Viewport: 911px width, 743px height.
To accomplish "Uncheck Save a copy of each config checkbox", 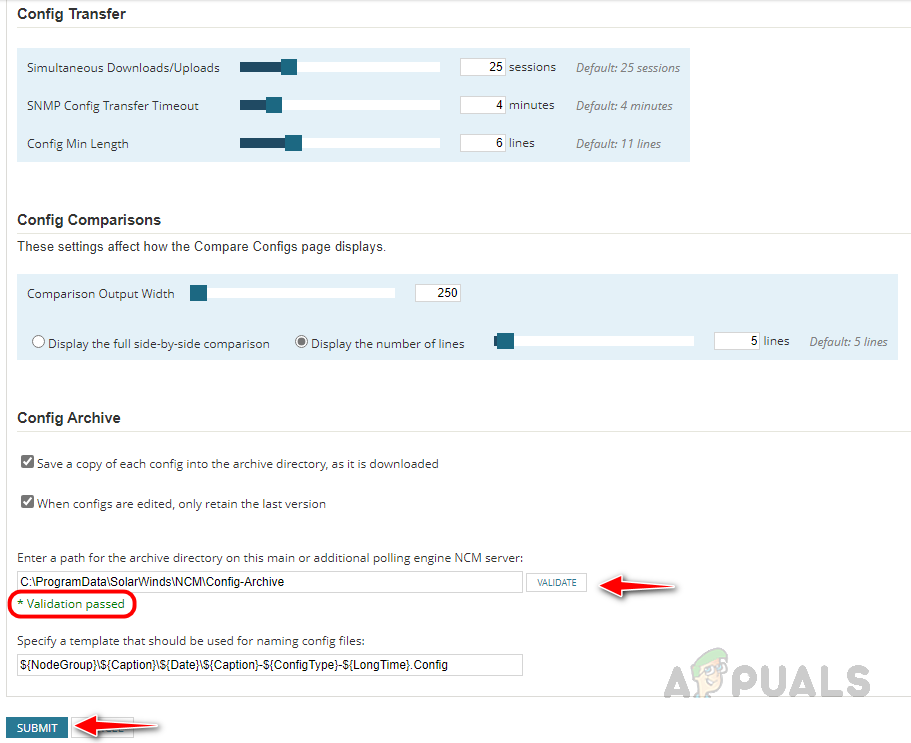I will pos(27,462).
